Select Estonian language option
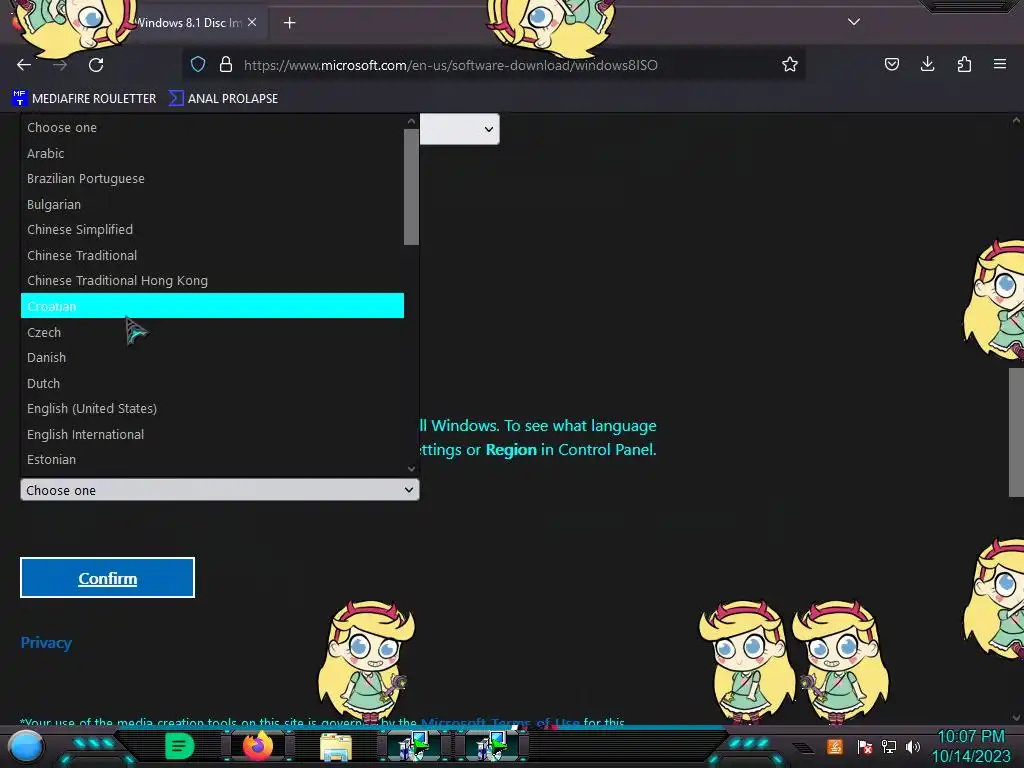 (212, 459)
